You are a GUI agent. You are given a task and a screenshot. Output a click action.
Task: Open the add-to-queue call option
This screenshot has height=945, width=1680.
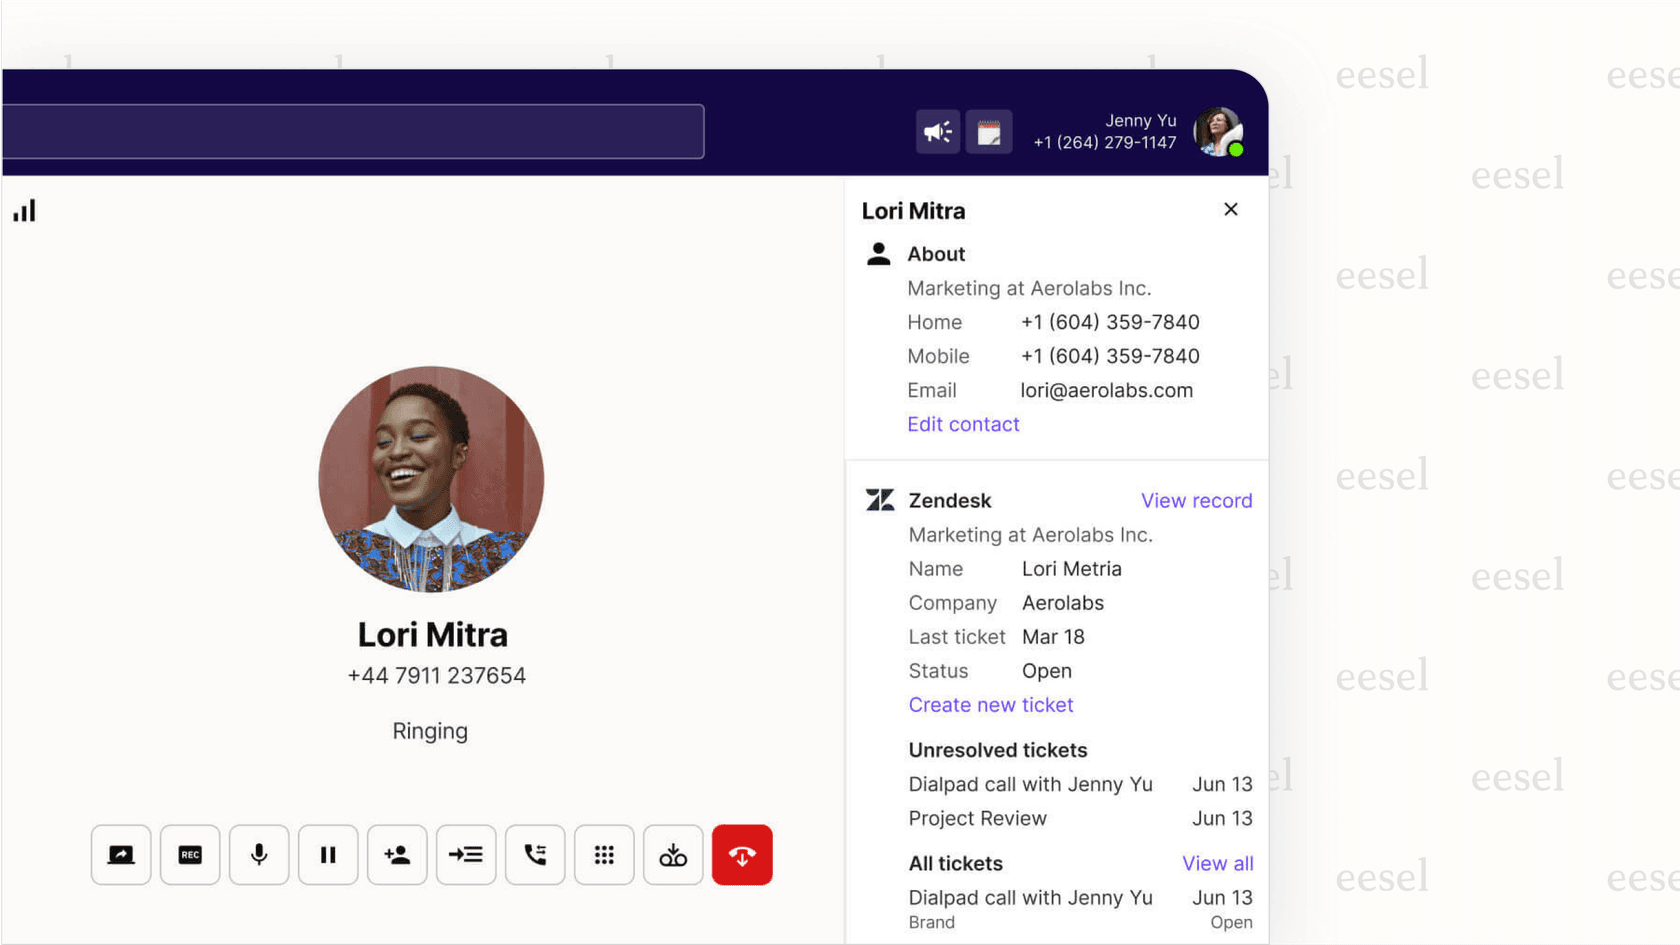coord(465,855)
